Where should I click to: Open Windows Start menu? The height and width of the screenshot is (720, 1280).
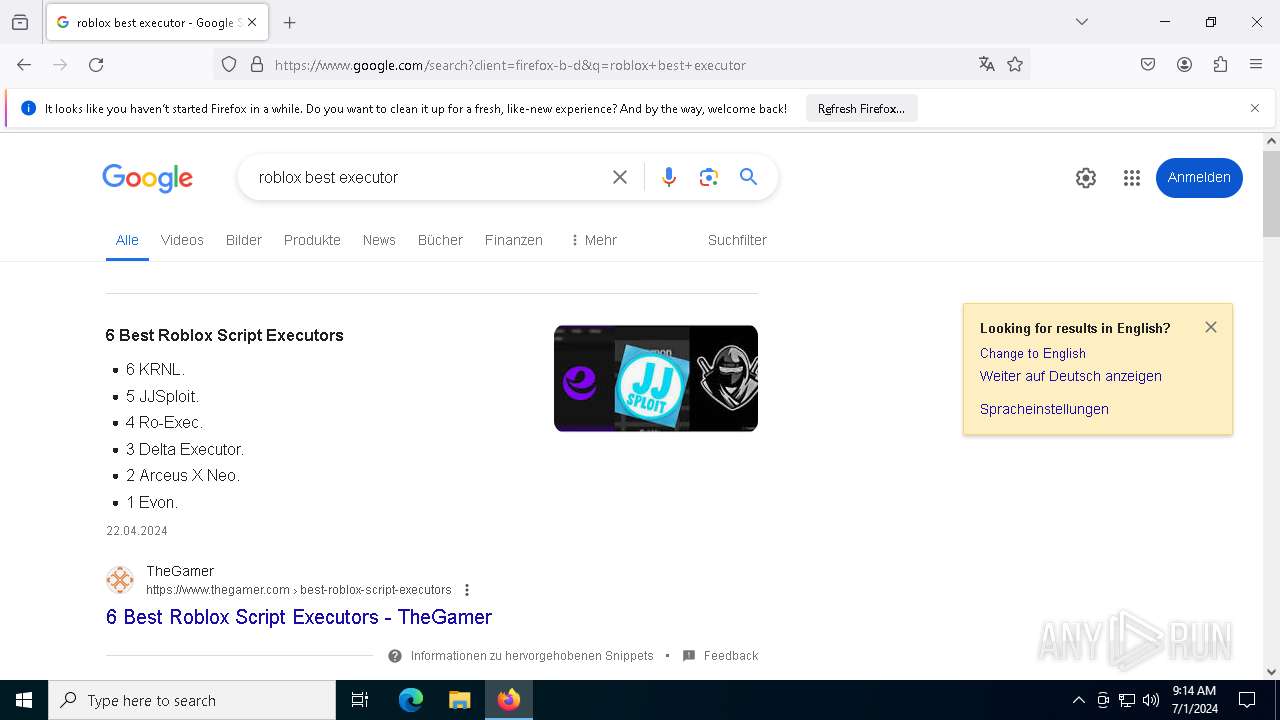(x=24, y=700)
